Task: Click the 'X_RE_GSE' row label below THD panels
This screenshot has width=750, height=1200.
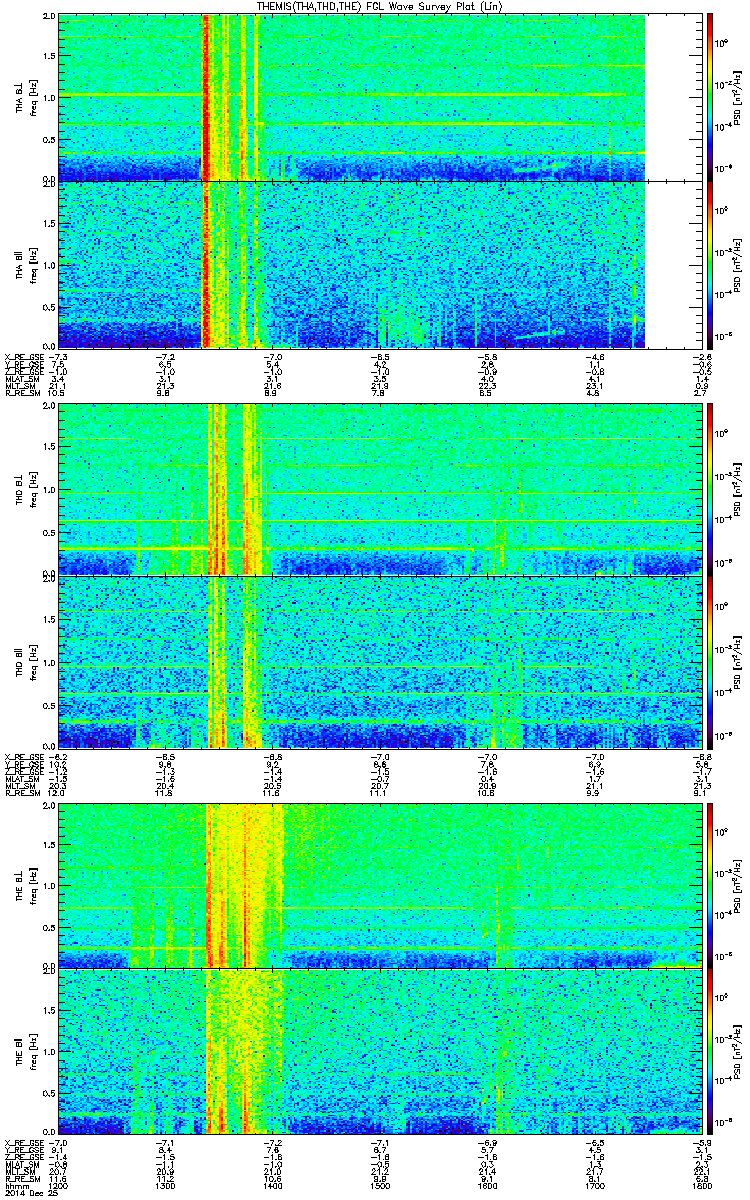Action: coord(24,755)
